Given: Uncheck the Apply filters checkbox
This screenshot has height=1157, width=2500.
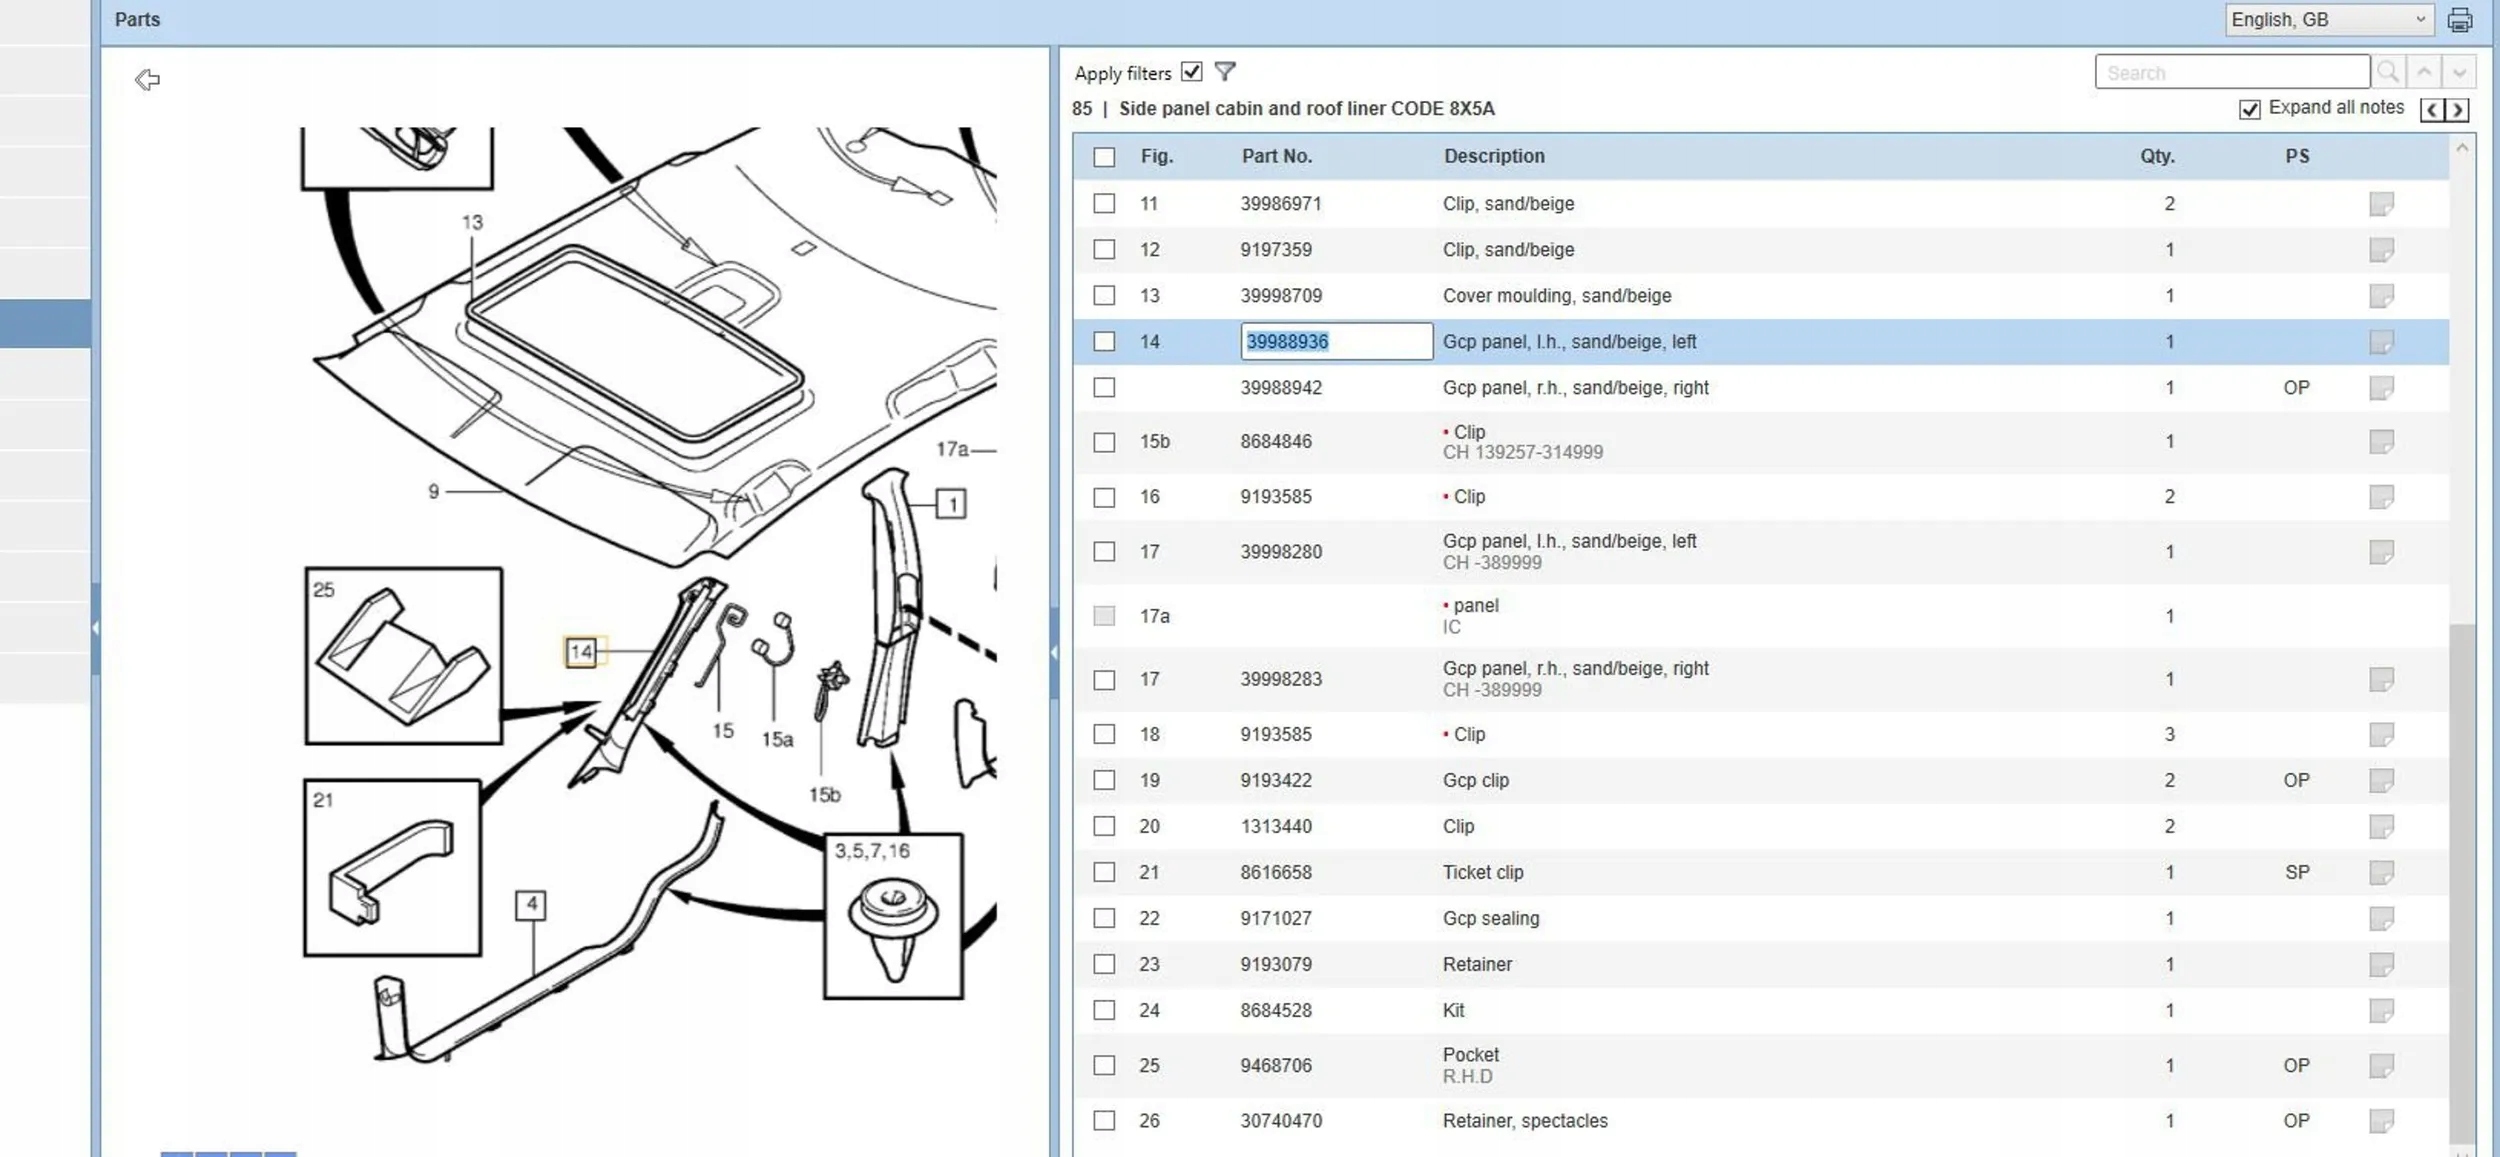Looking at the screenshot, I should tap(1191, 72).
